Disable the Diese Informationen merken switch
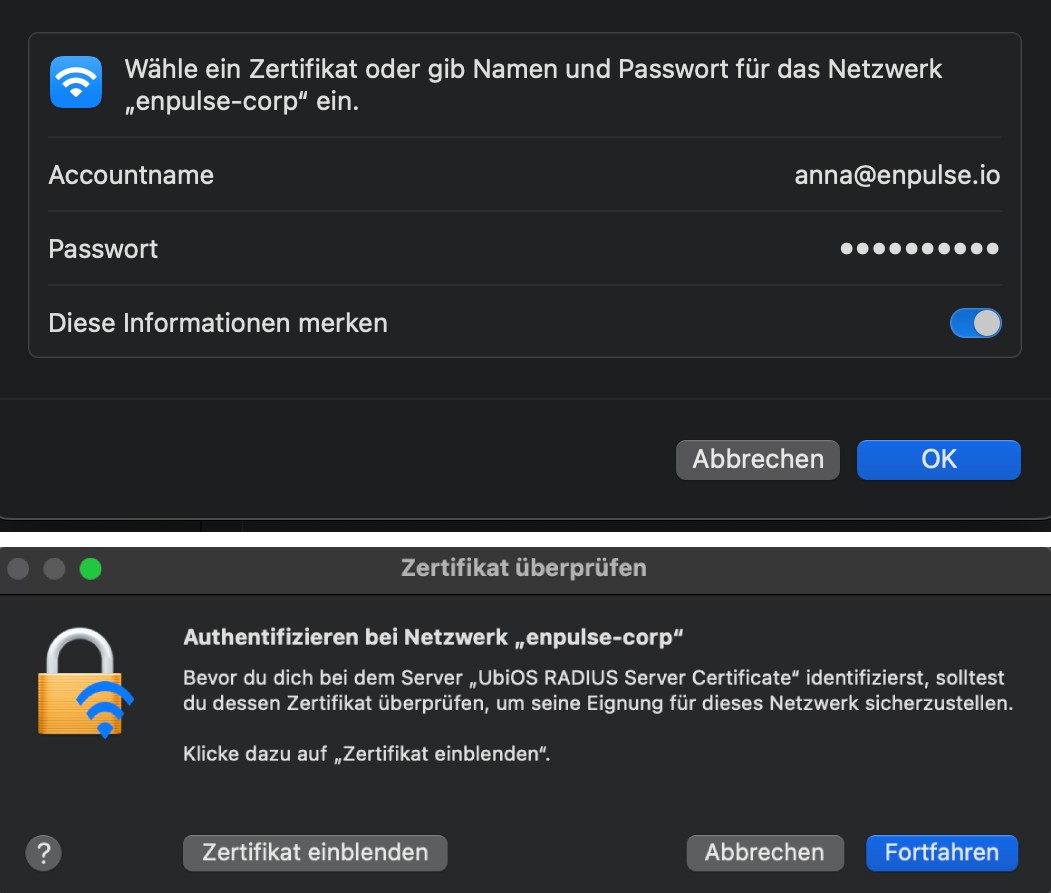This screenshot has height=893, width=1051. (x=975, y=323)
